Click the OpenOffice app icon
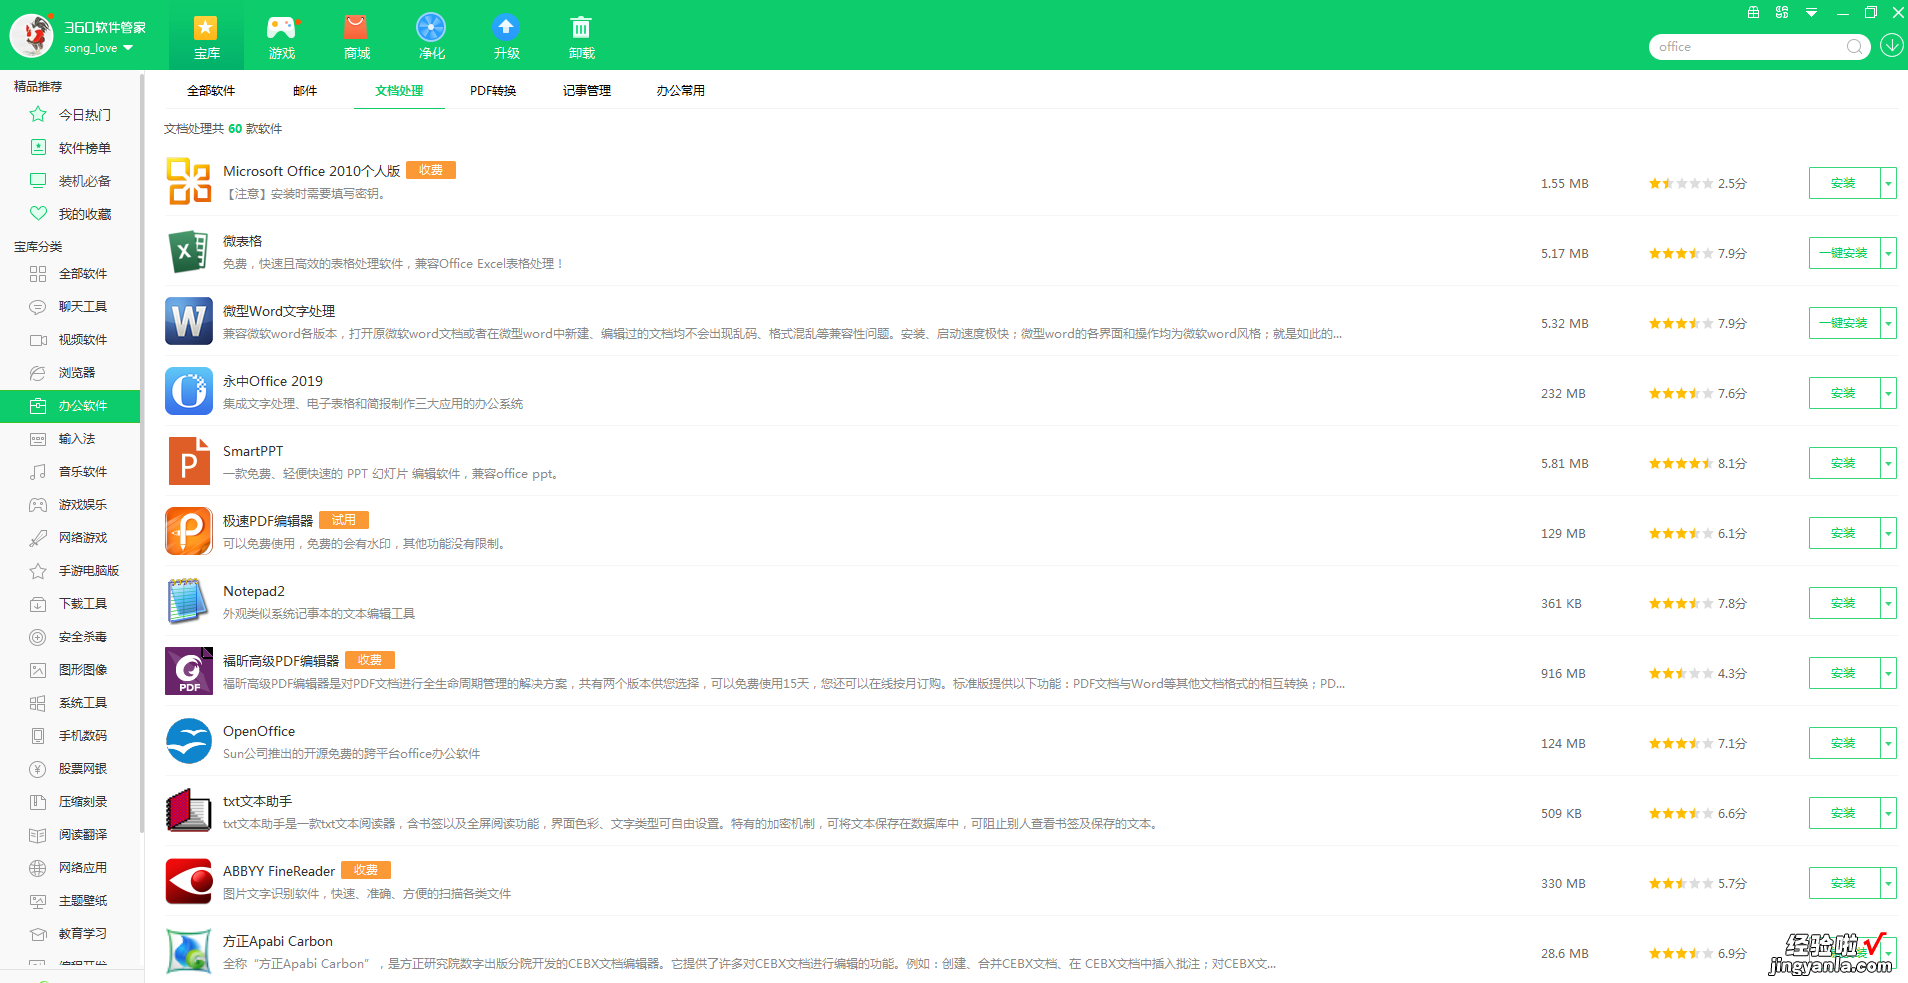The image size is (1908, 983). 189,741
